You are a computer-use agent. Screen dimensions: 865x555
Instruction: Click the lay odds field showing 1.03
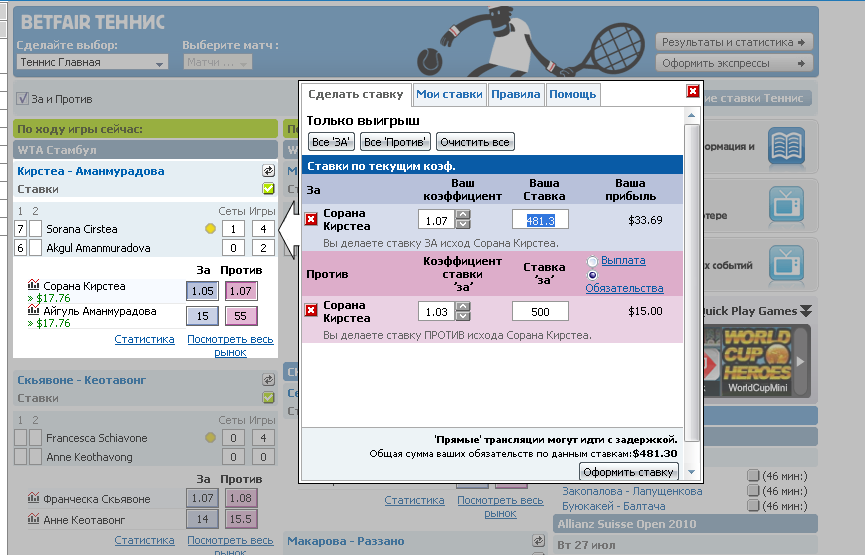[436, 312]
